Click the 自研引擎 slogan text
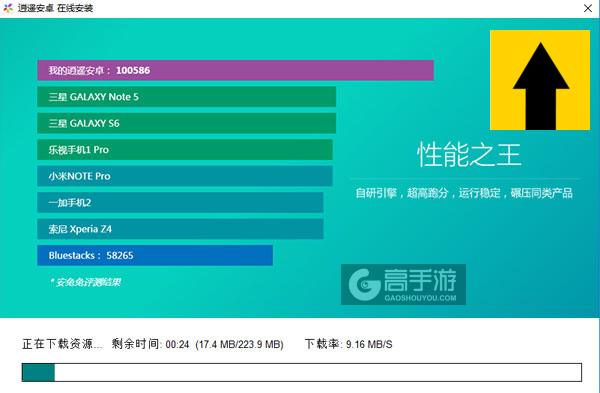The width and height of the screenshot is (600, 393). pos(464,193)
